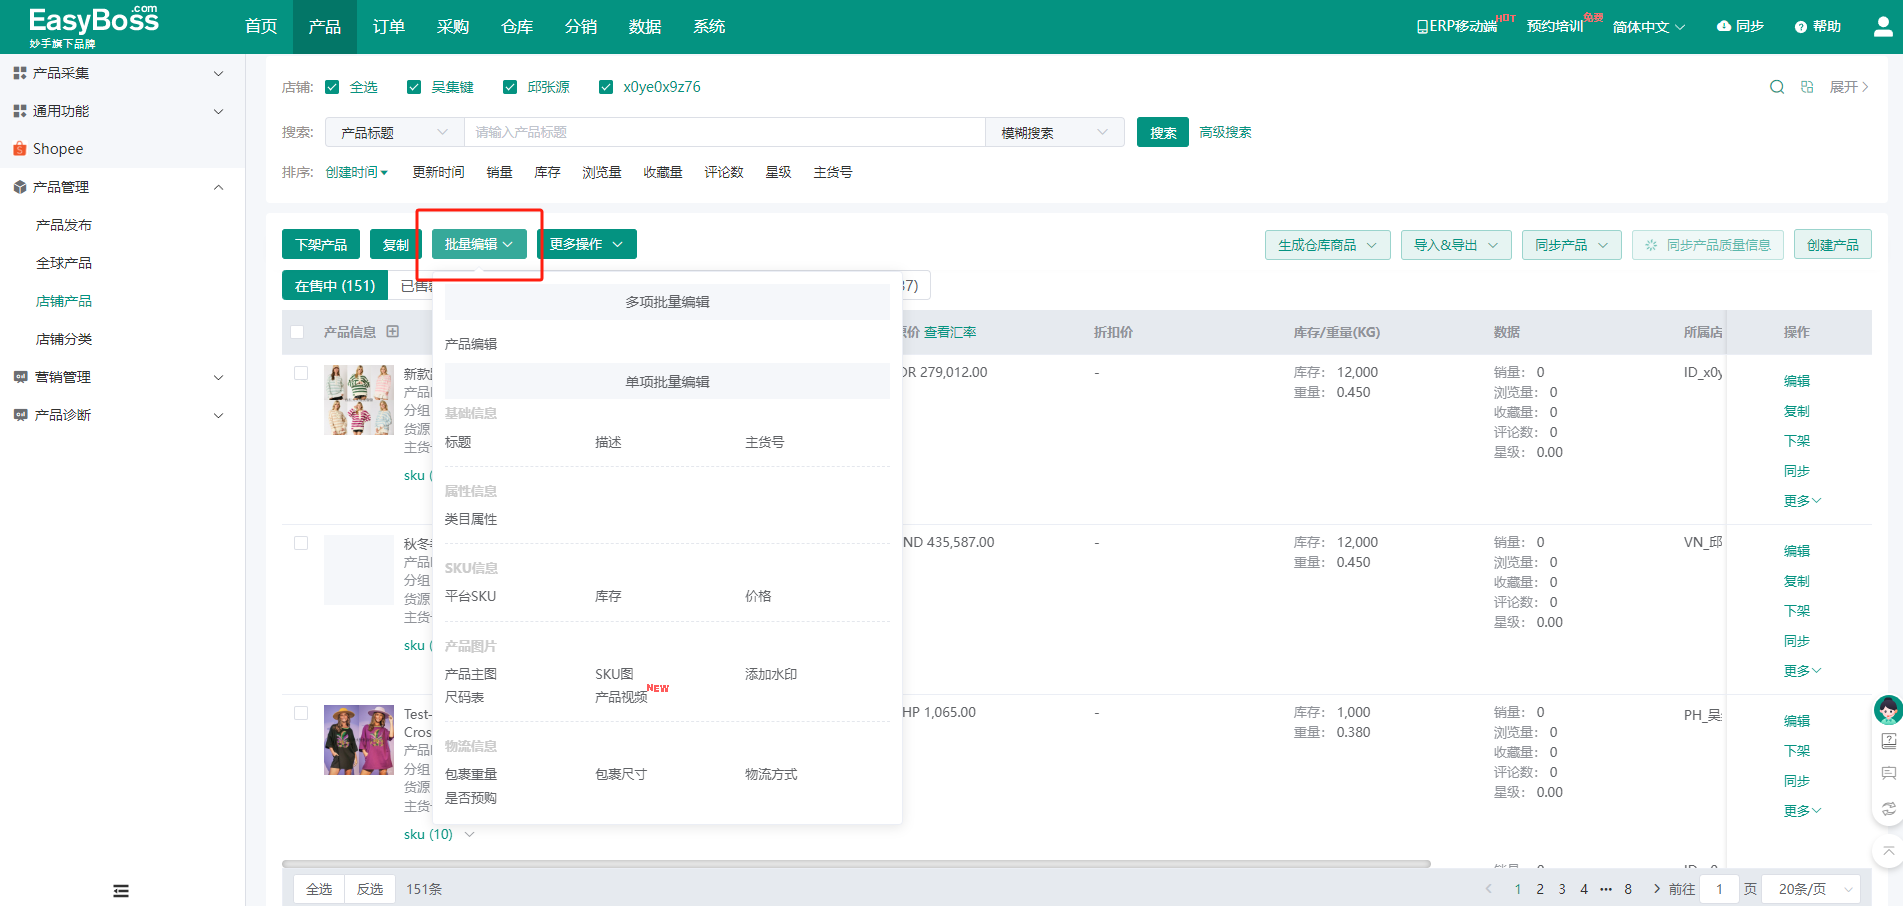Image resolution: width=1903 pixels, height=906 pixels.
Task: Open the 模糊搜索 match type dropdown
Action: 1055,132
